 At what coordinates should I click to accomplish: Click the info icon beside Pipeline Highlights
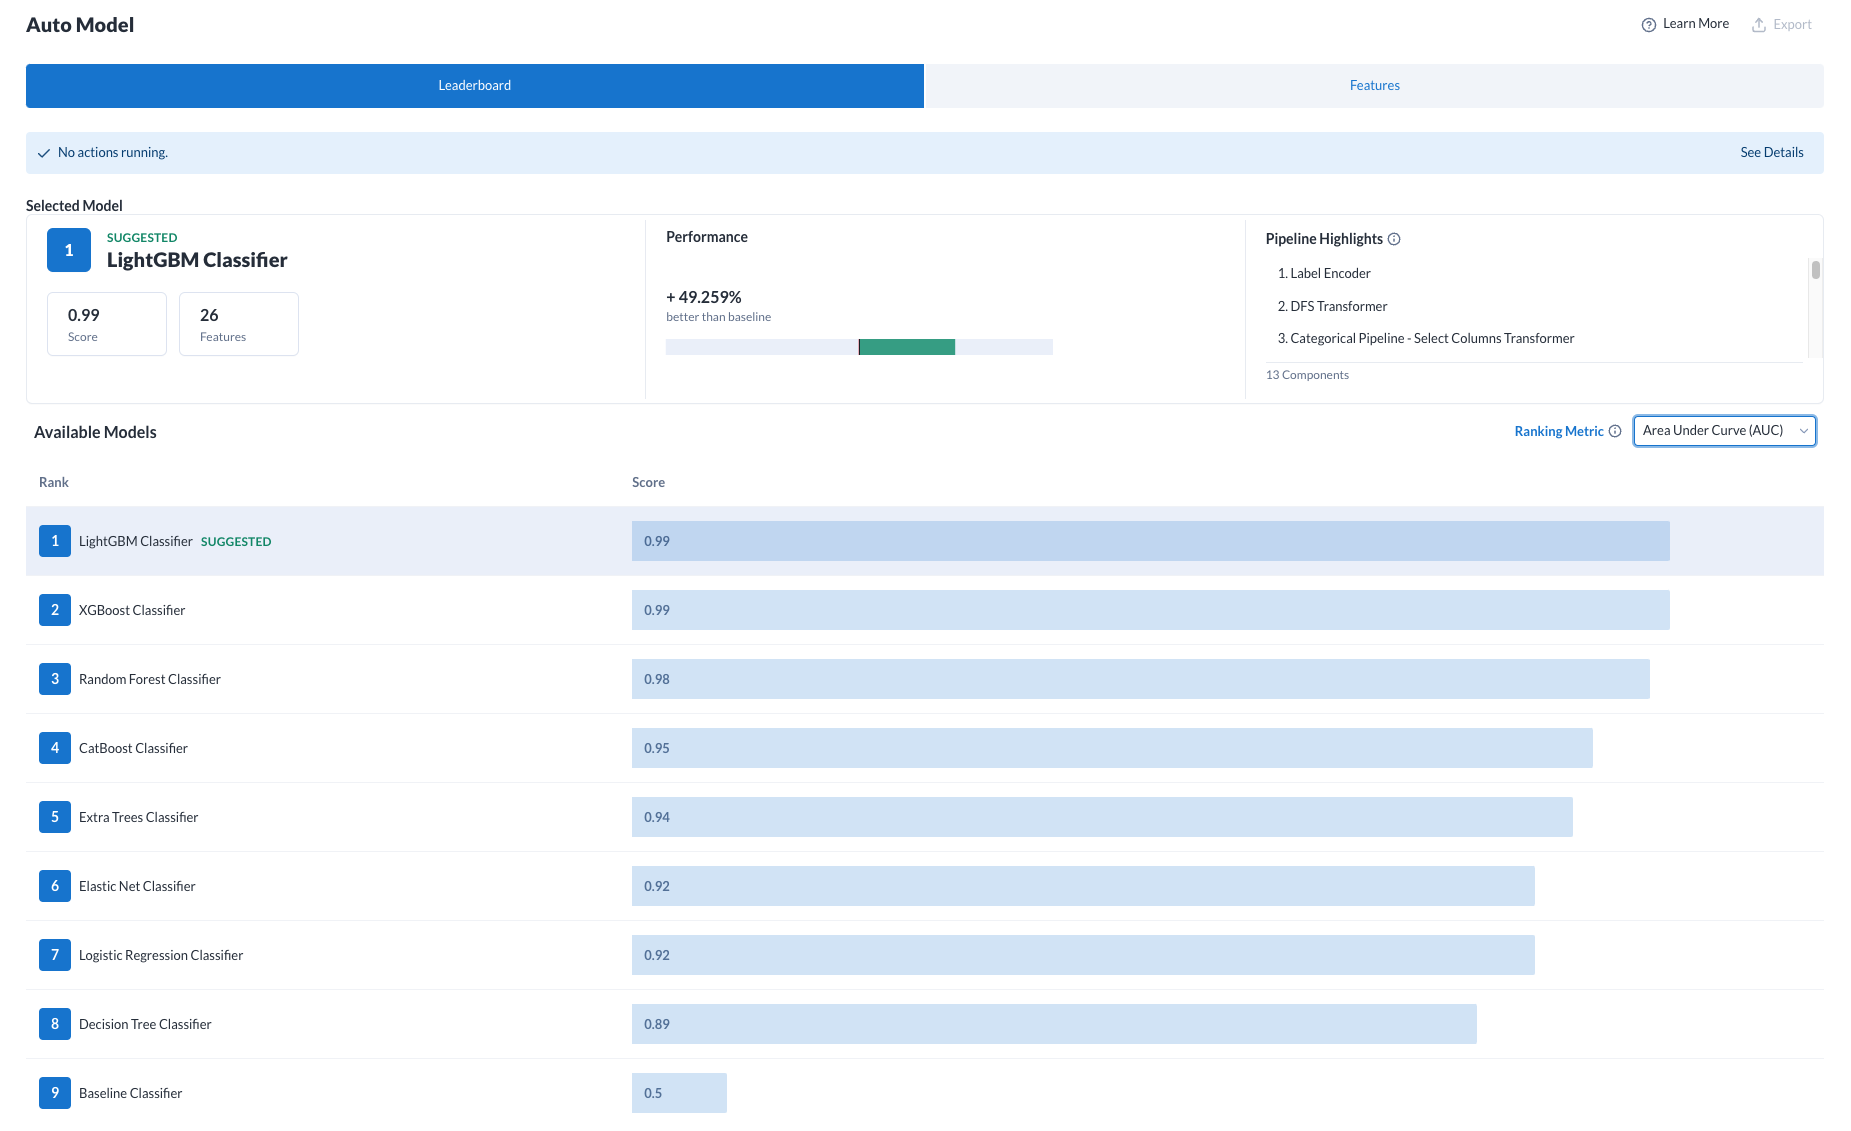point(1396,239)
